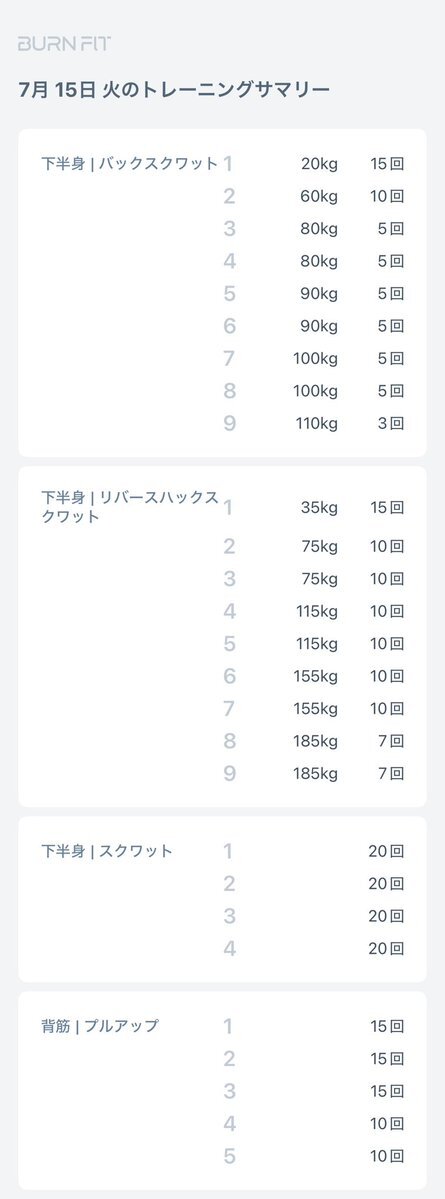Click 3回 reps in back squat set 9
This screenshot has width=445, height=1199.
[x=391, y=424]
